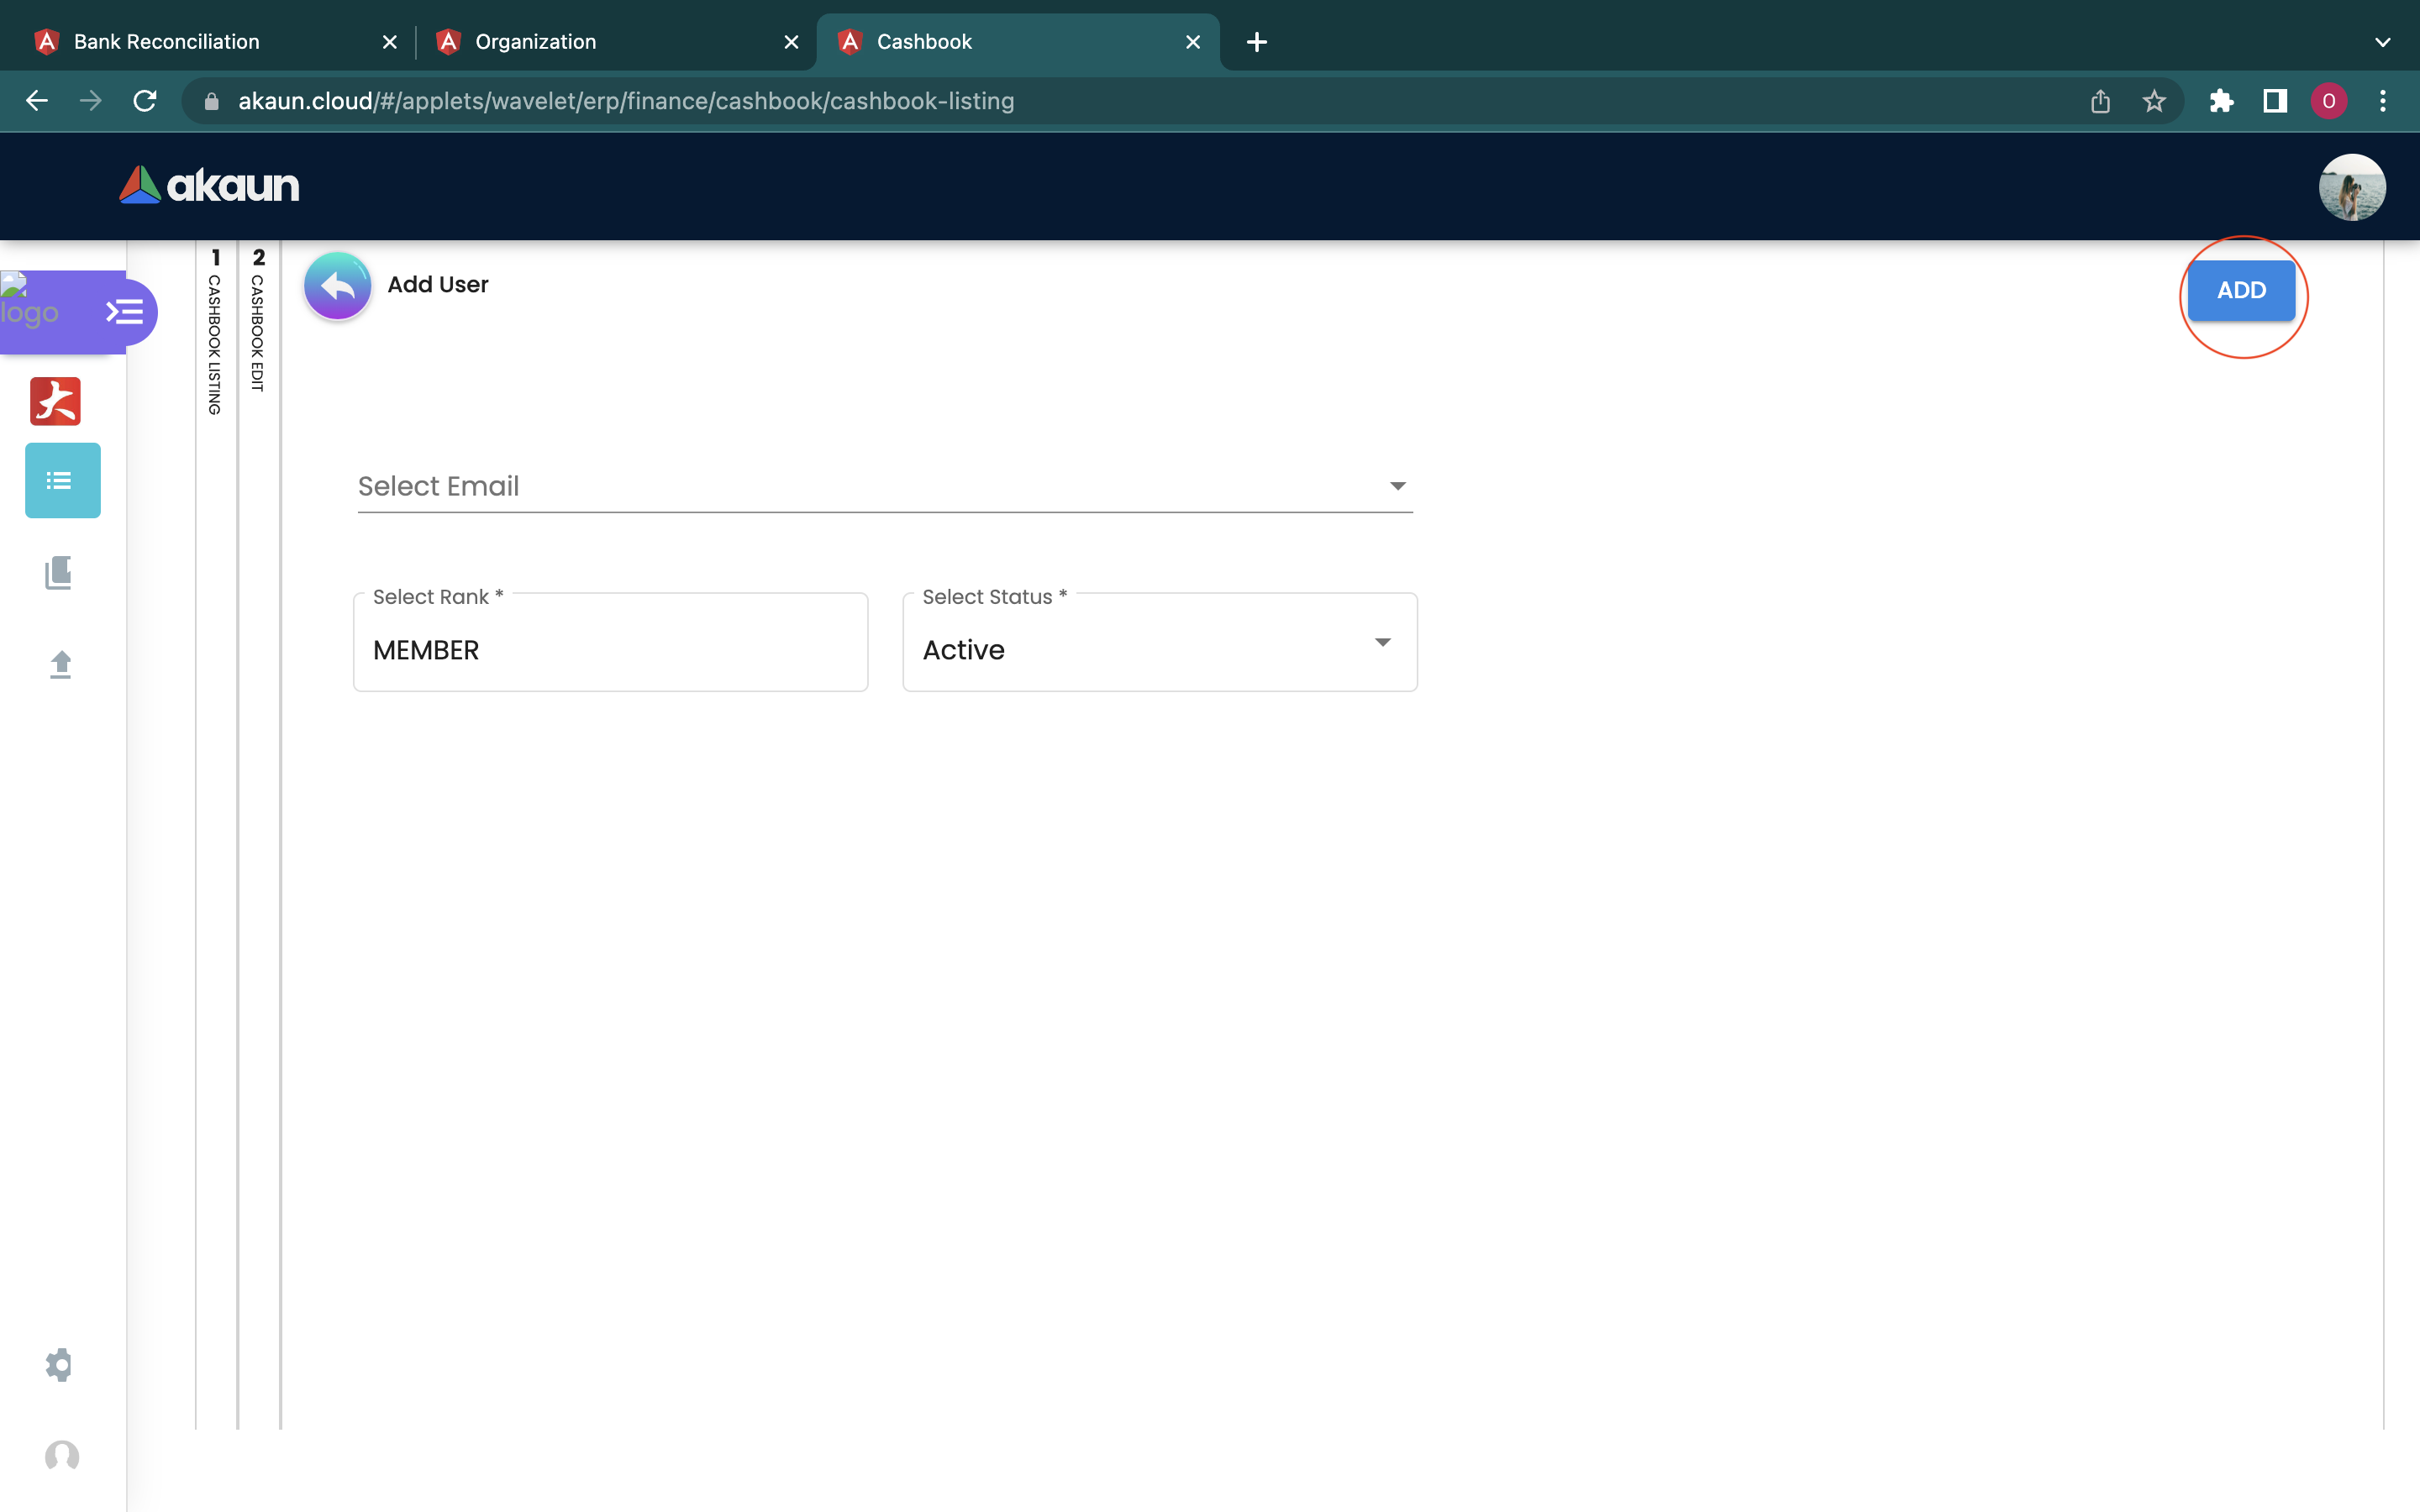Toggle the purple sidebar menu icon
2420x1512 pixels.
[x=125, y=312]
